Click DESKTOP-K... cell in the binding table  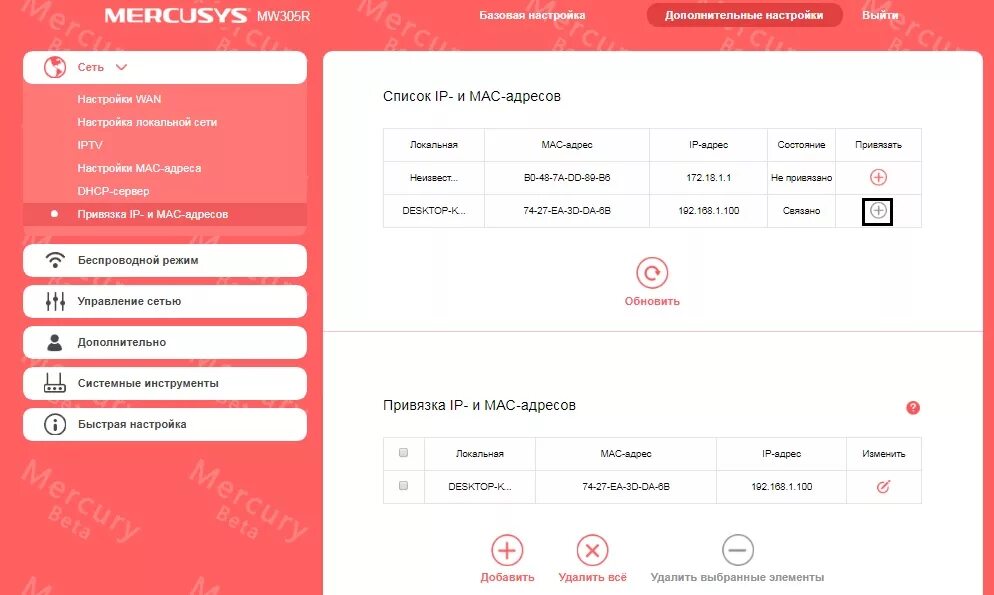pos(480,487)
